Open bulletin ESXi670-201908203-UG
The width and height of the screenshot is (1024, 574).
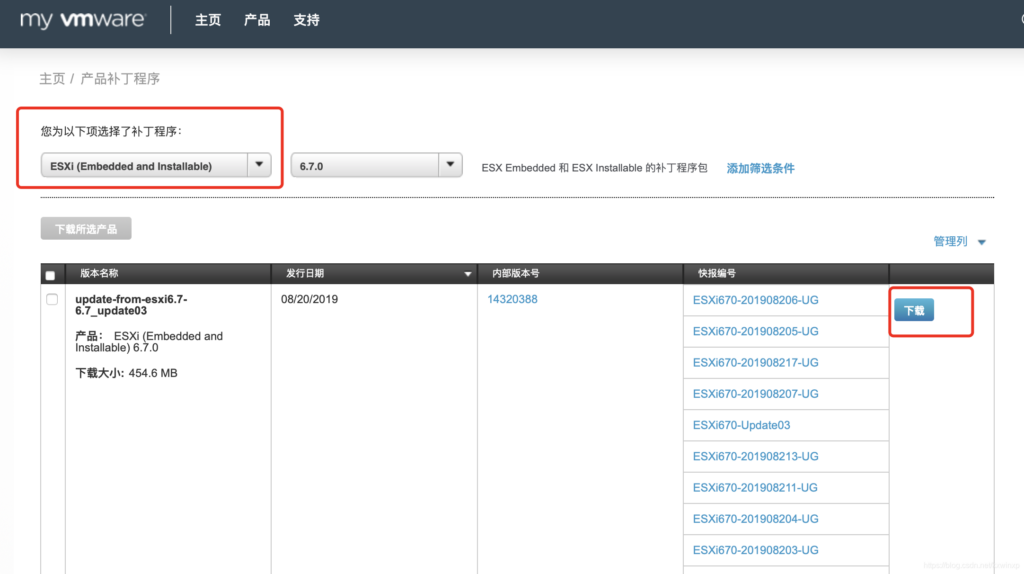[755, 550]
